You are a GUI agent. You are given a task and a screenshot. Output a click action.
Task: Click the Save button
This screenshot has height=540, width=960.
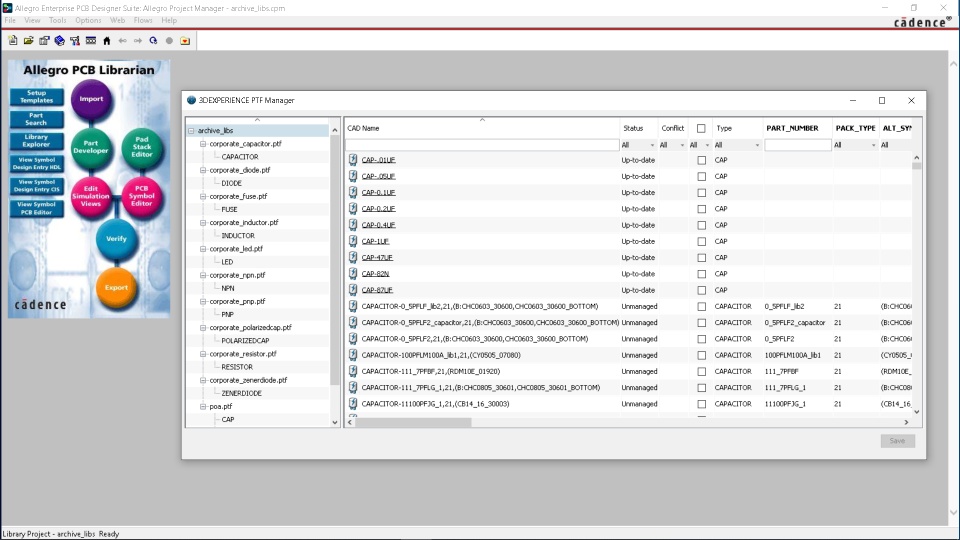click(x=898, y=441)
